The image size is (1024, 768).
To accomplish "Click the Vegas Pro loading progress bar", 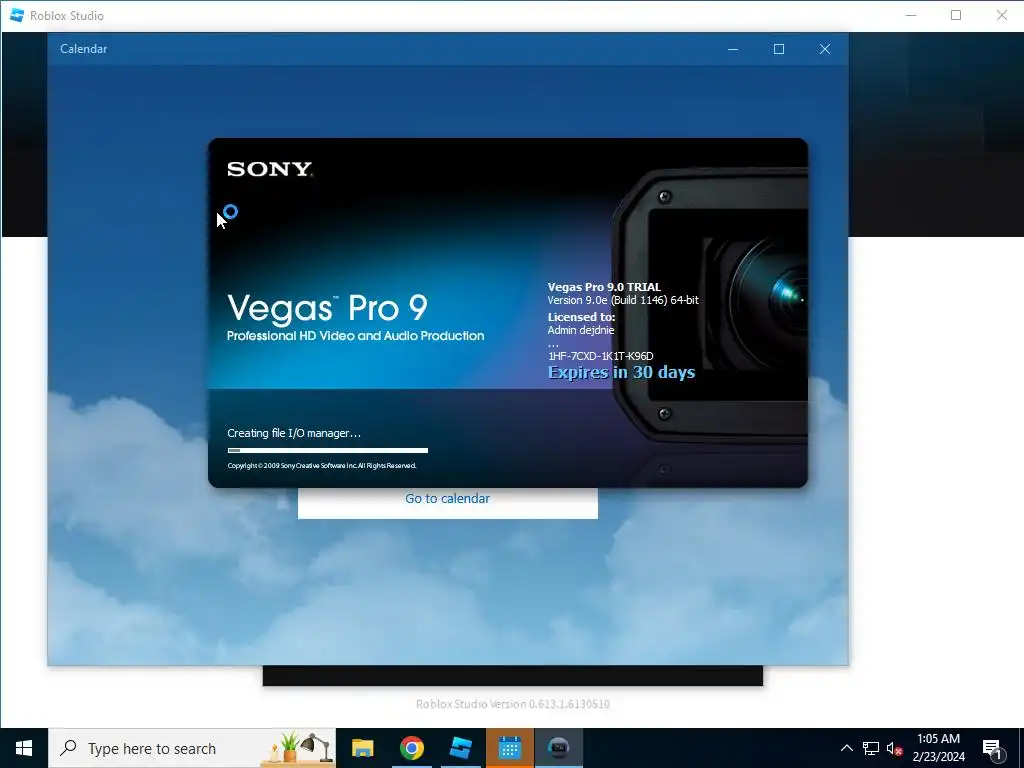I will [328, 450].
